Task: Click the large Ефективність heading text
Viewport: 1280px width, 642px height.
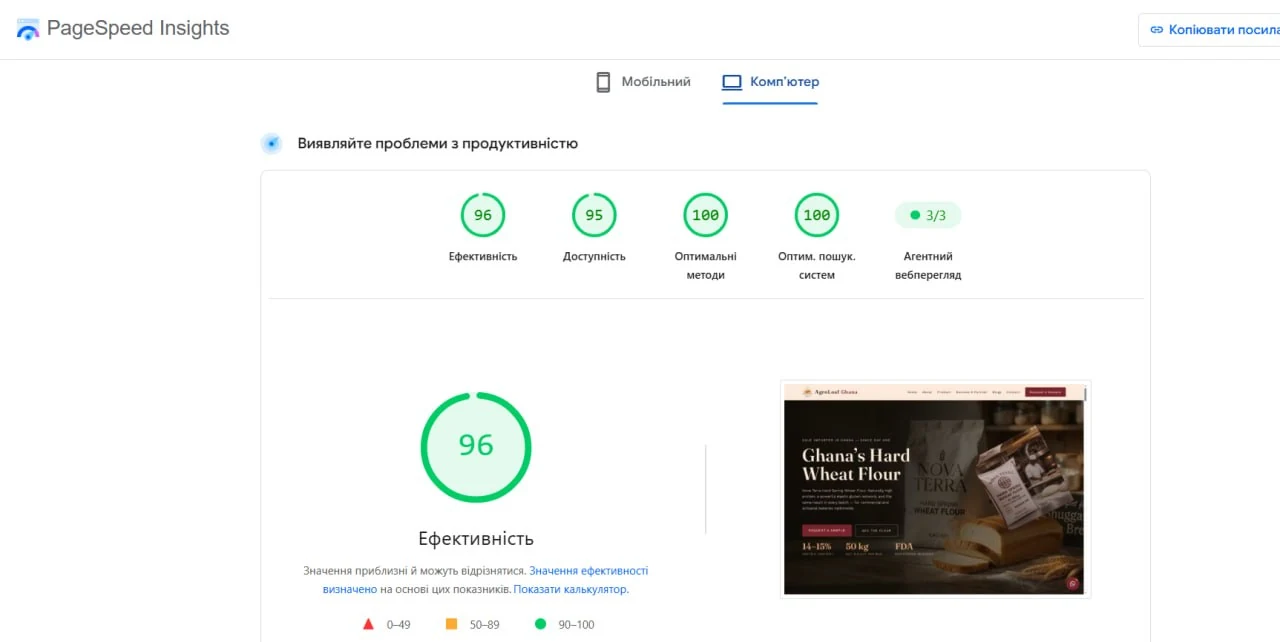Action: tap(476, 539)
